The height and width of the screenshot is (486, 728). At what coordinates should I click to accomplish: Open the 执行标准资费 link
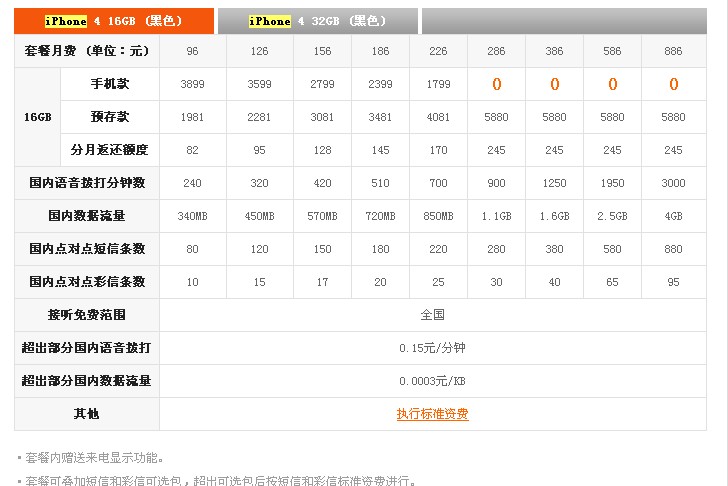pyautogui.click(x=432, y=414)
